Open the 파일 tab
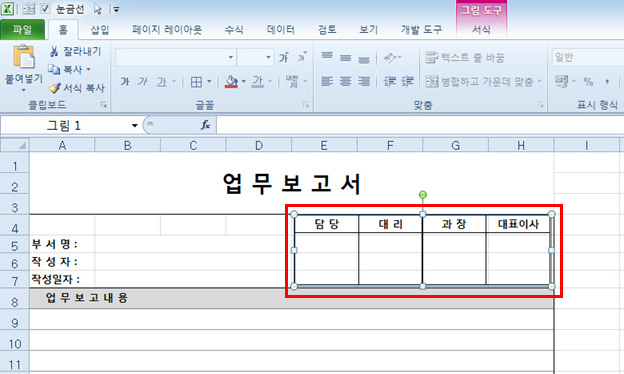Screen dimensions: 624x374 22,29
